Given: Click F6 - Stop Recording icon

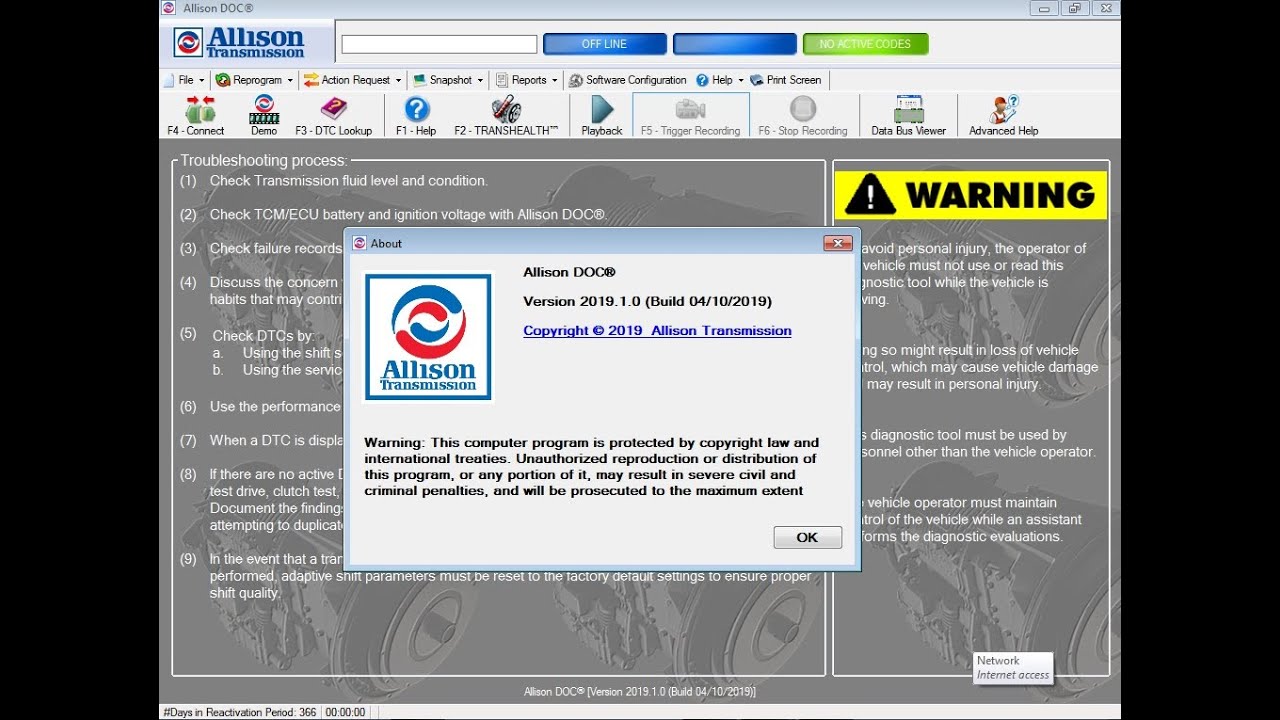Looking at the screenshot, I should 803,115.
